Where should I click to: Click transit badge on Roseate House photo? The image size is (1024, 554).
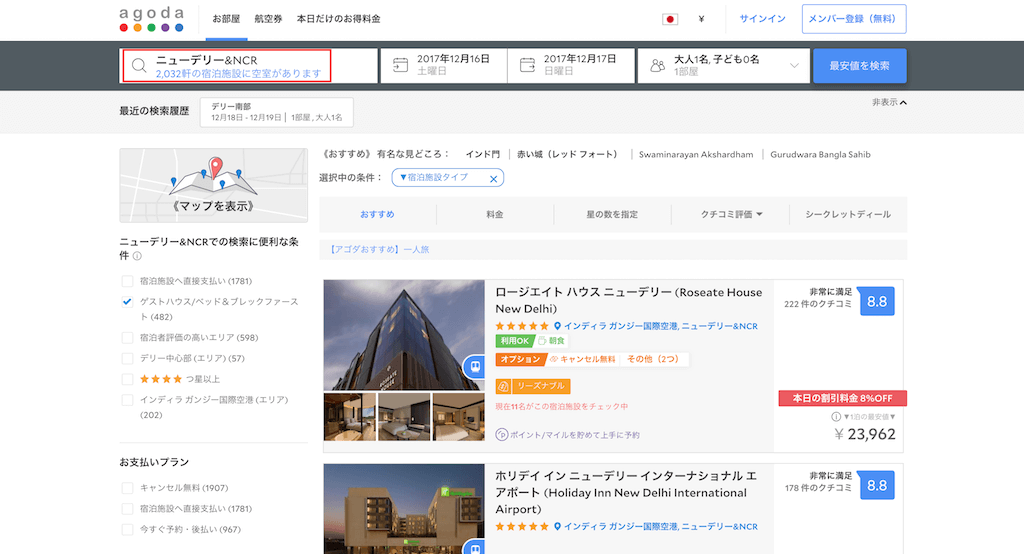pyautogui.click(x=475, y=367)
